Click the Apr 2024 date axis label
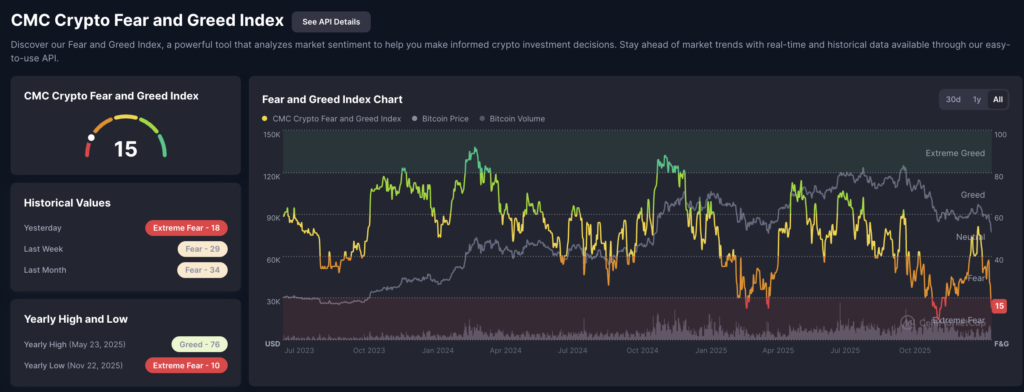Screen dimensions: 1024x392 505,351
